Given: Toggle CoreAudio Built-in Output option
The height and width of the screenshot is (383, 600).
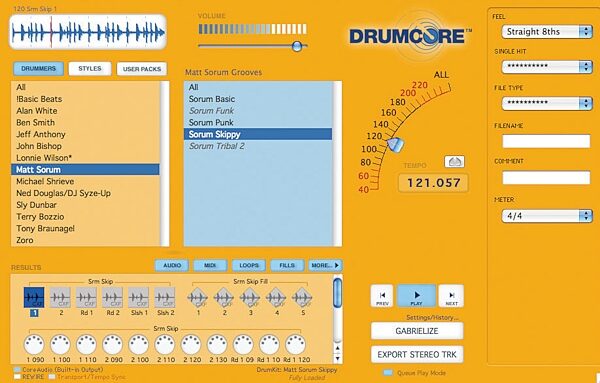Looking at the screenshot, I should (x=17, y=370).
